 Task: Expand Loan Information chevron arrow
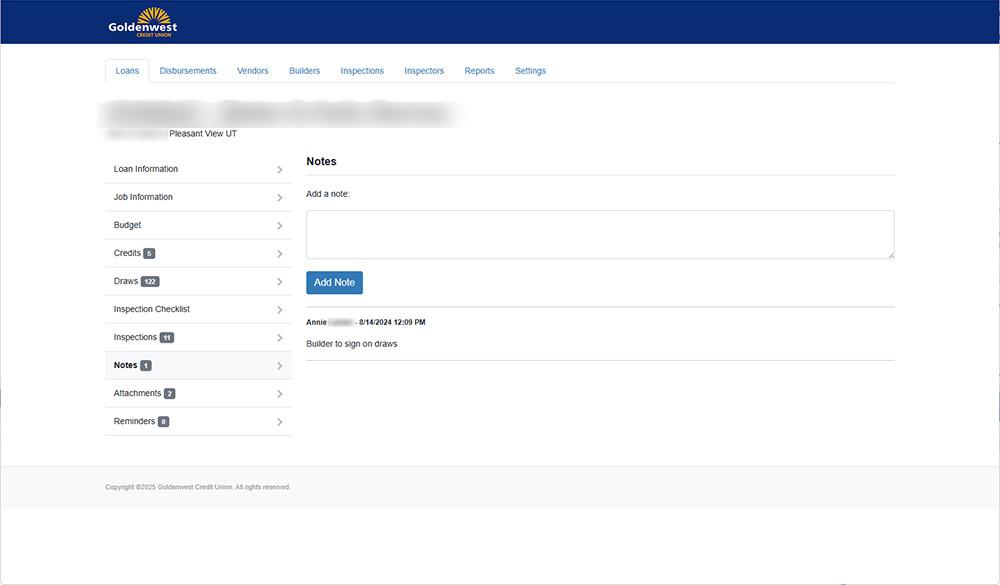coord(280,170)
